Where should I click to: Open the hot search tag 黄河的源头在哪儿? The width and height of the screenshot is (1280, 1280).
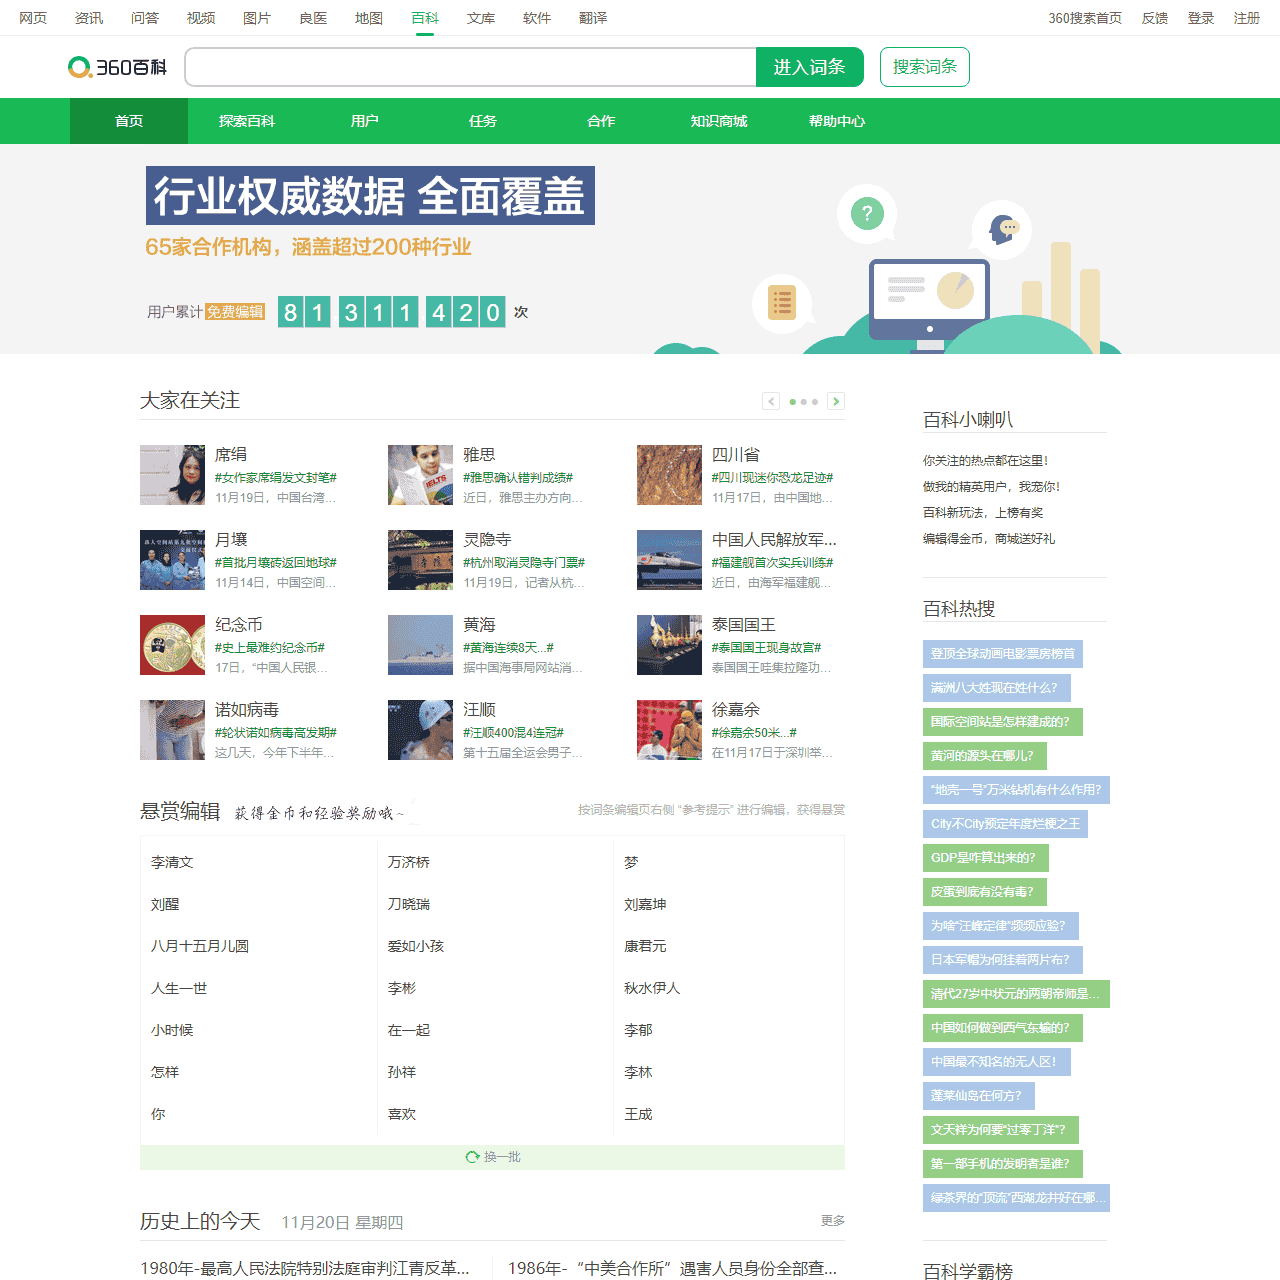[x=984, y=756]
